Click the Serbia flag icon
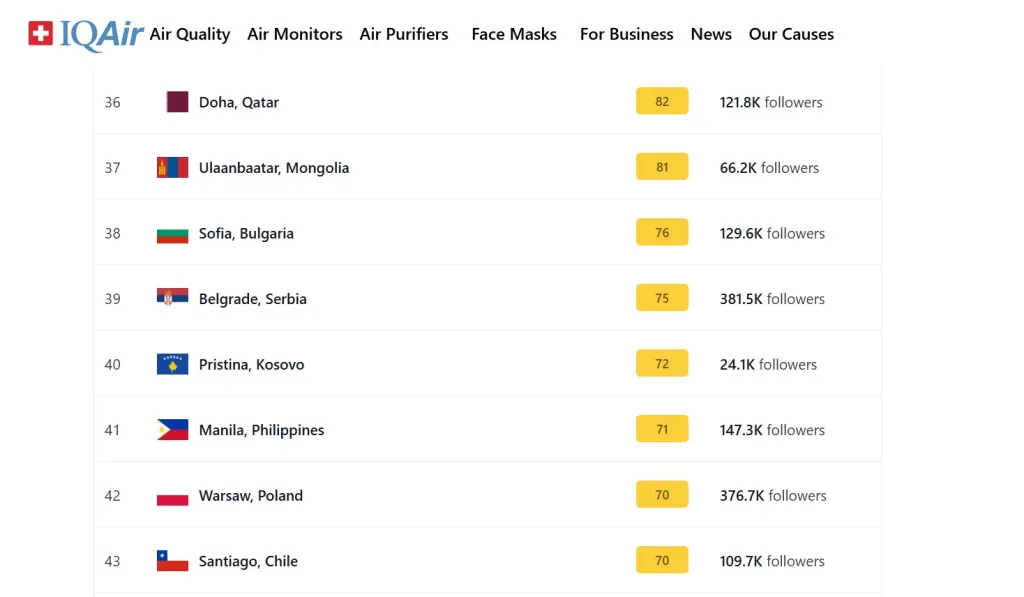1024x597 pixels. pyautogui.click(x=172, y=299)
